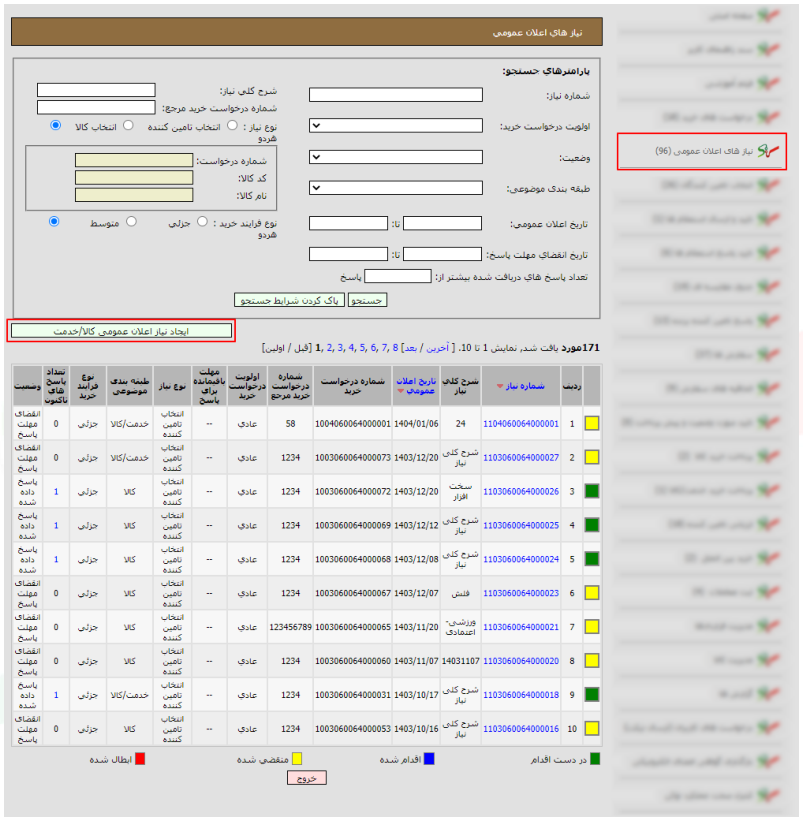Image resolution: width=803 pixels, height=821 pixels.
Task: Open the اولویت درخواست خرید dropdown
Action: tap(396, 126)
